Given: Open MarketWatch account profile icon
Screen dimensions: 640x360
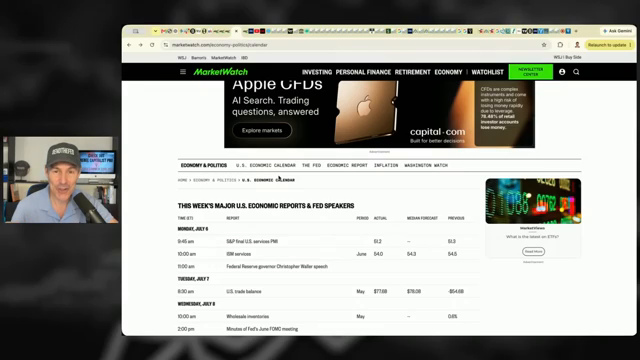Looking at the screenshot, I should click(562, 72).
